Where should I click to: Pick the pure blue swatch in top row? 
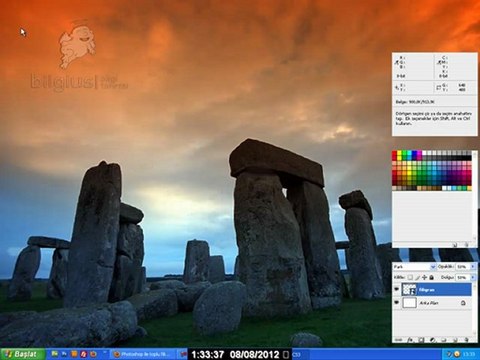point(414,153)
